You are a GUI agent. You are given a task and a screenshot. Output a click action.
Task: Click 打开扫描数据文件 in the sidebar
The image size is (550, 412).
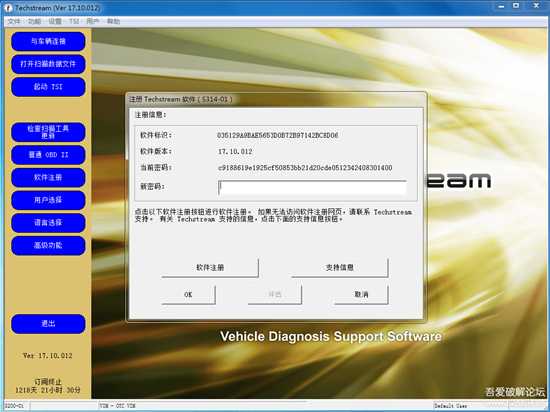(x=48, y=64)
